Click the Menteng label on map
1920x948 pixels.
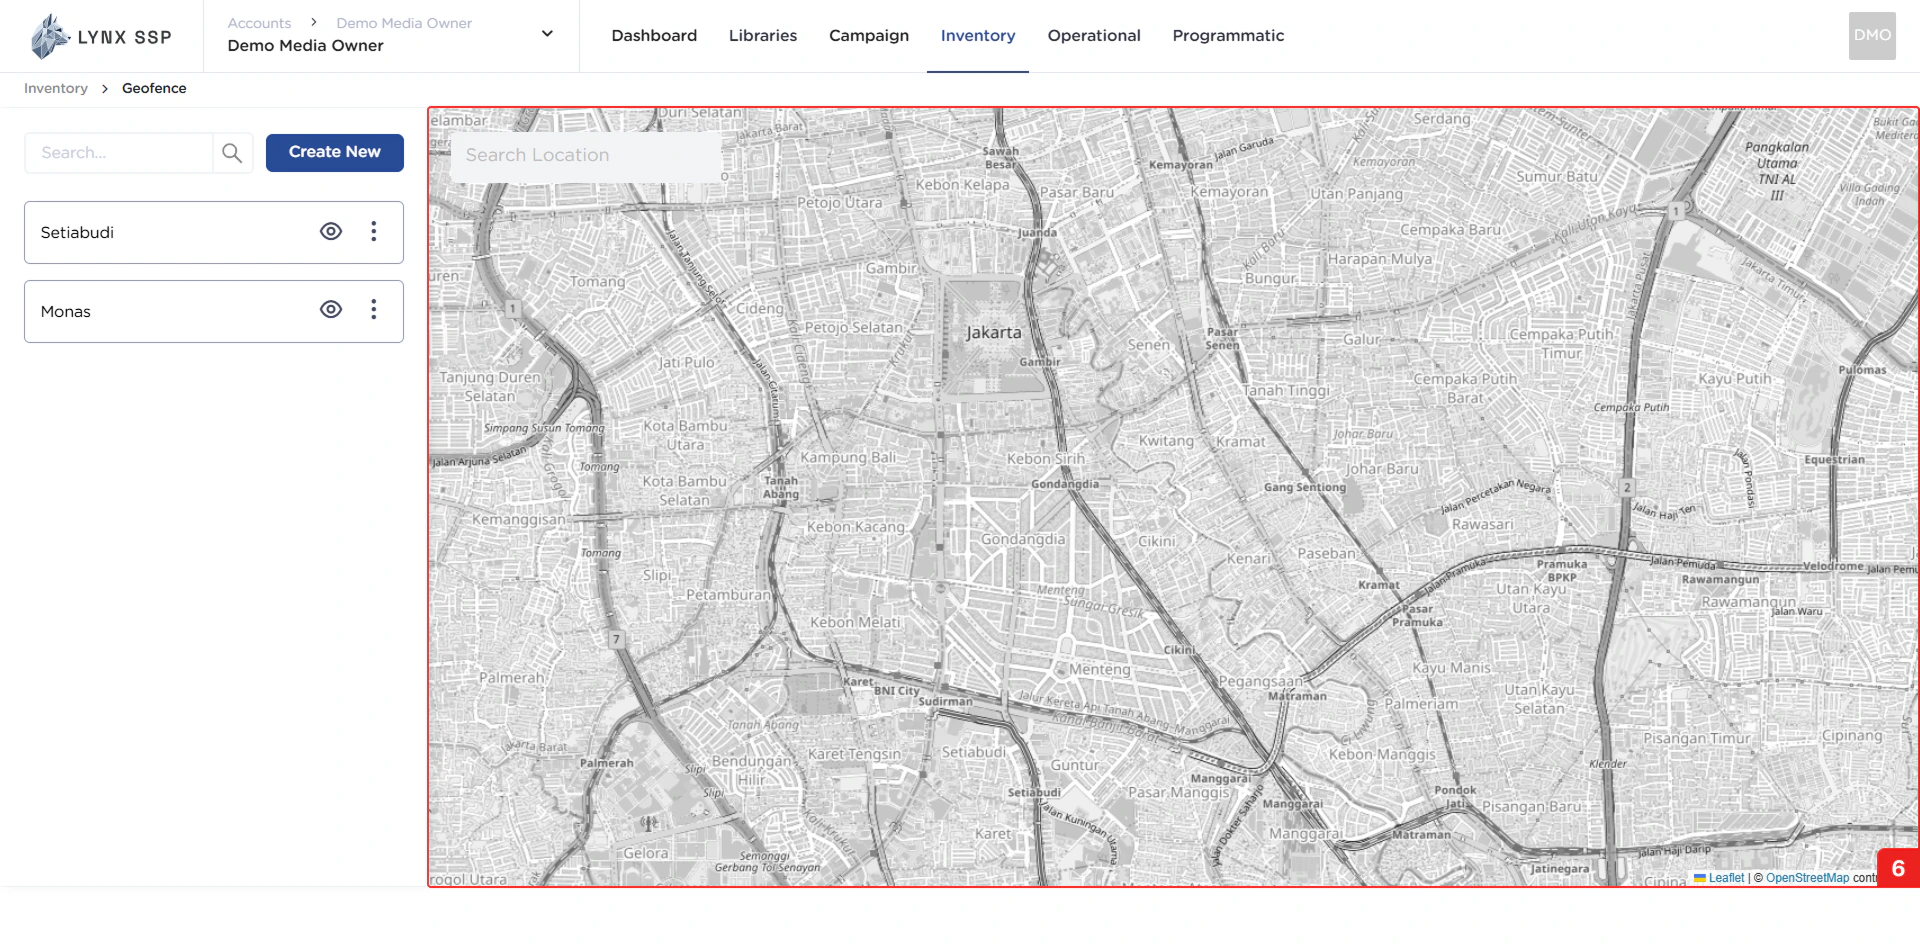click(1100, 669)
